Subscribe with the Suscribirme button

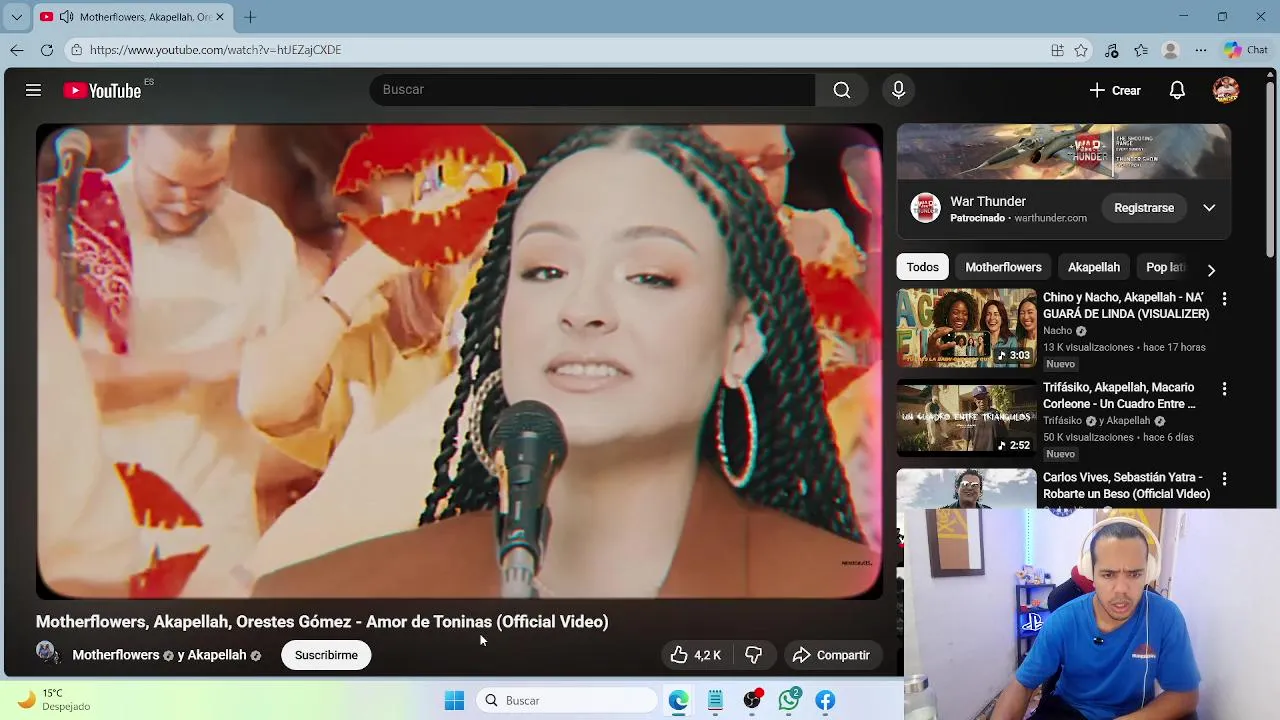pos(326,655)
